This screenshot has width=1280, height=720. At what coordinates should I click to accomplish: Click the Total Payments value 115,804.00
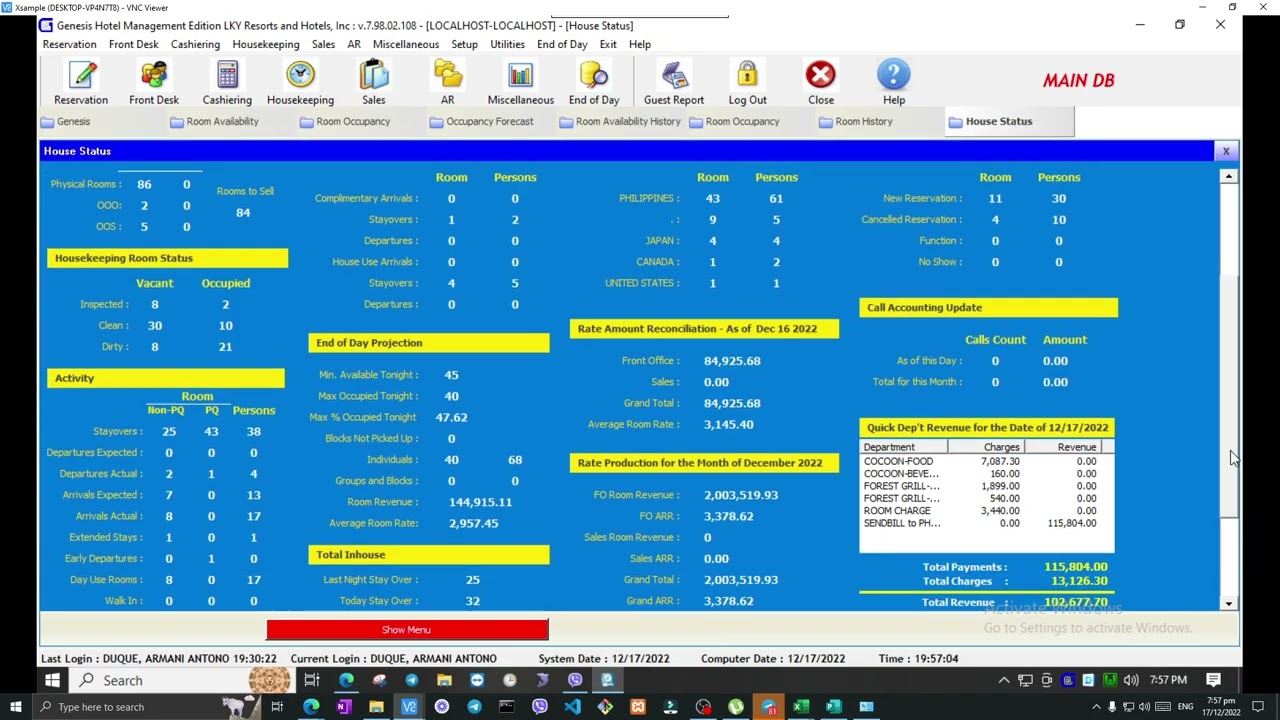pyautogui.click(x=1076, y=567)
